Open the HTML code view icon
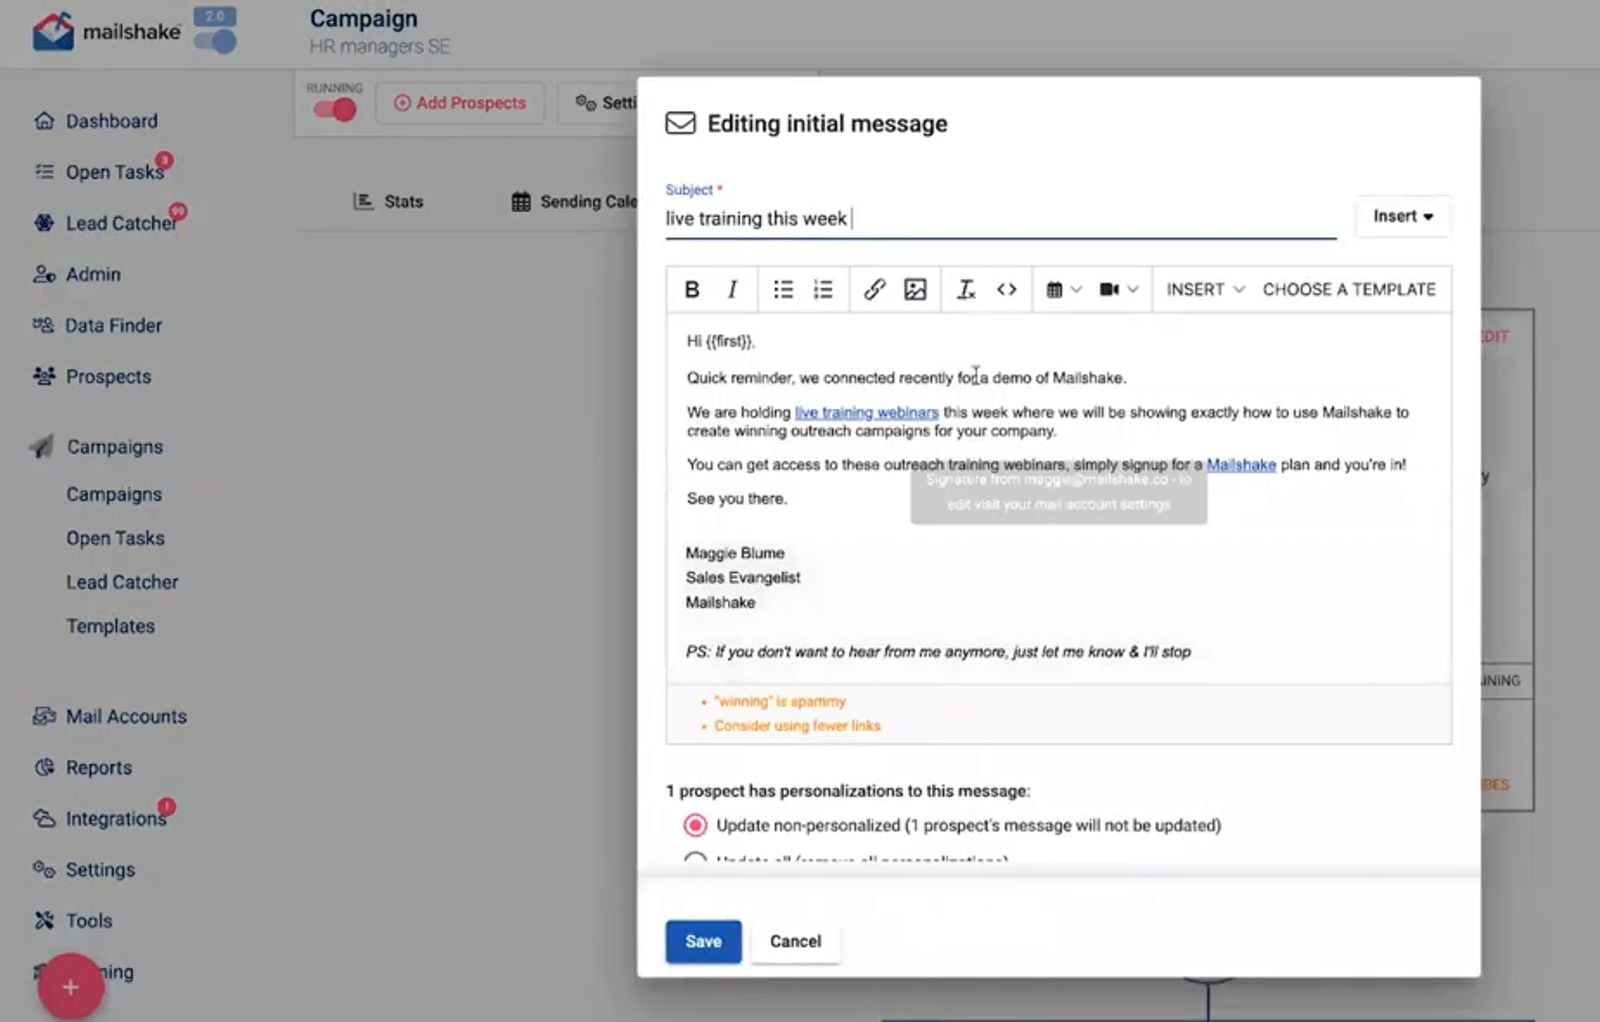Image resolution: width=1600 pixels, height=1022 pixels. [x=1007, y=289]
